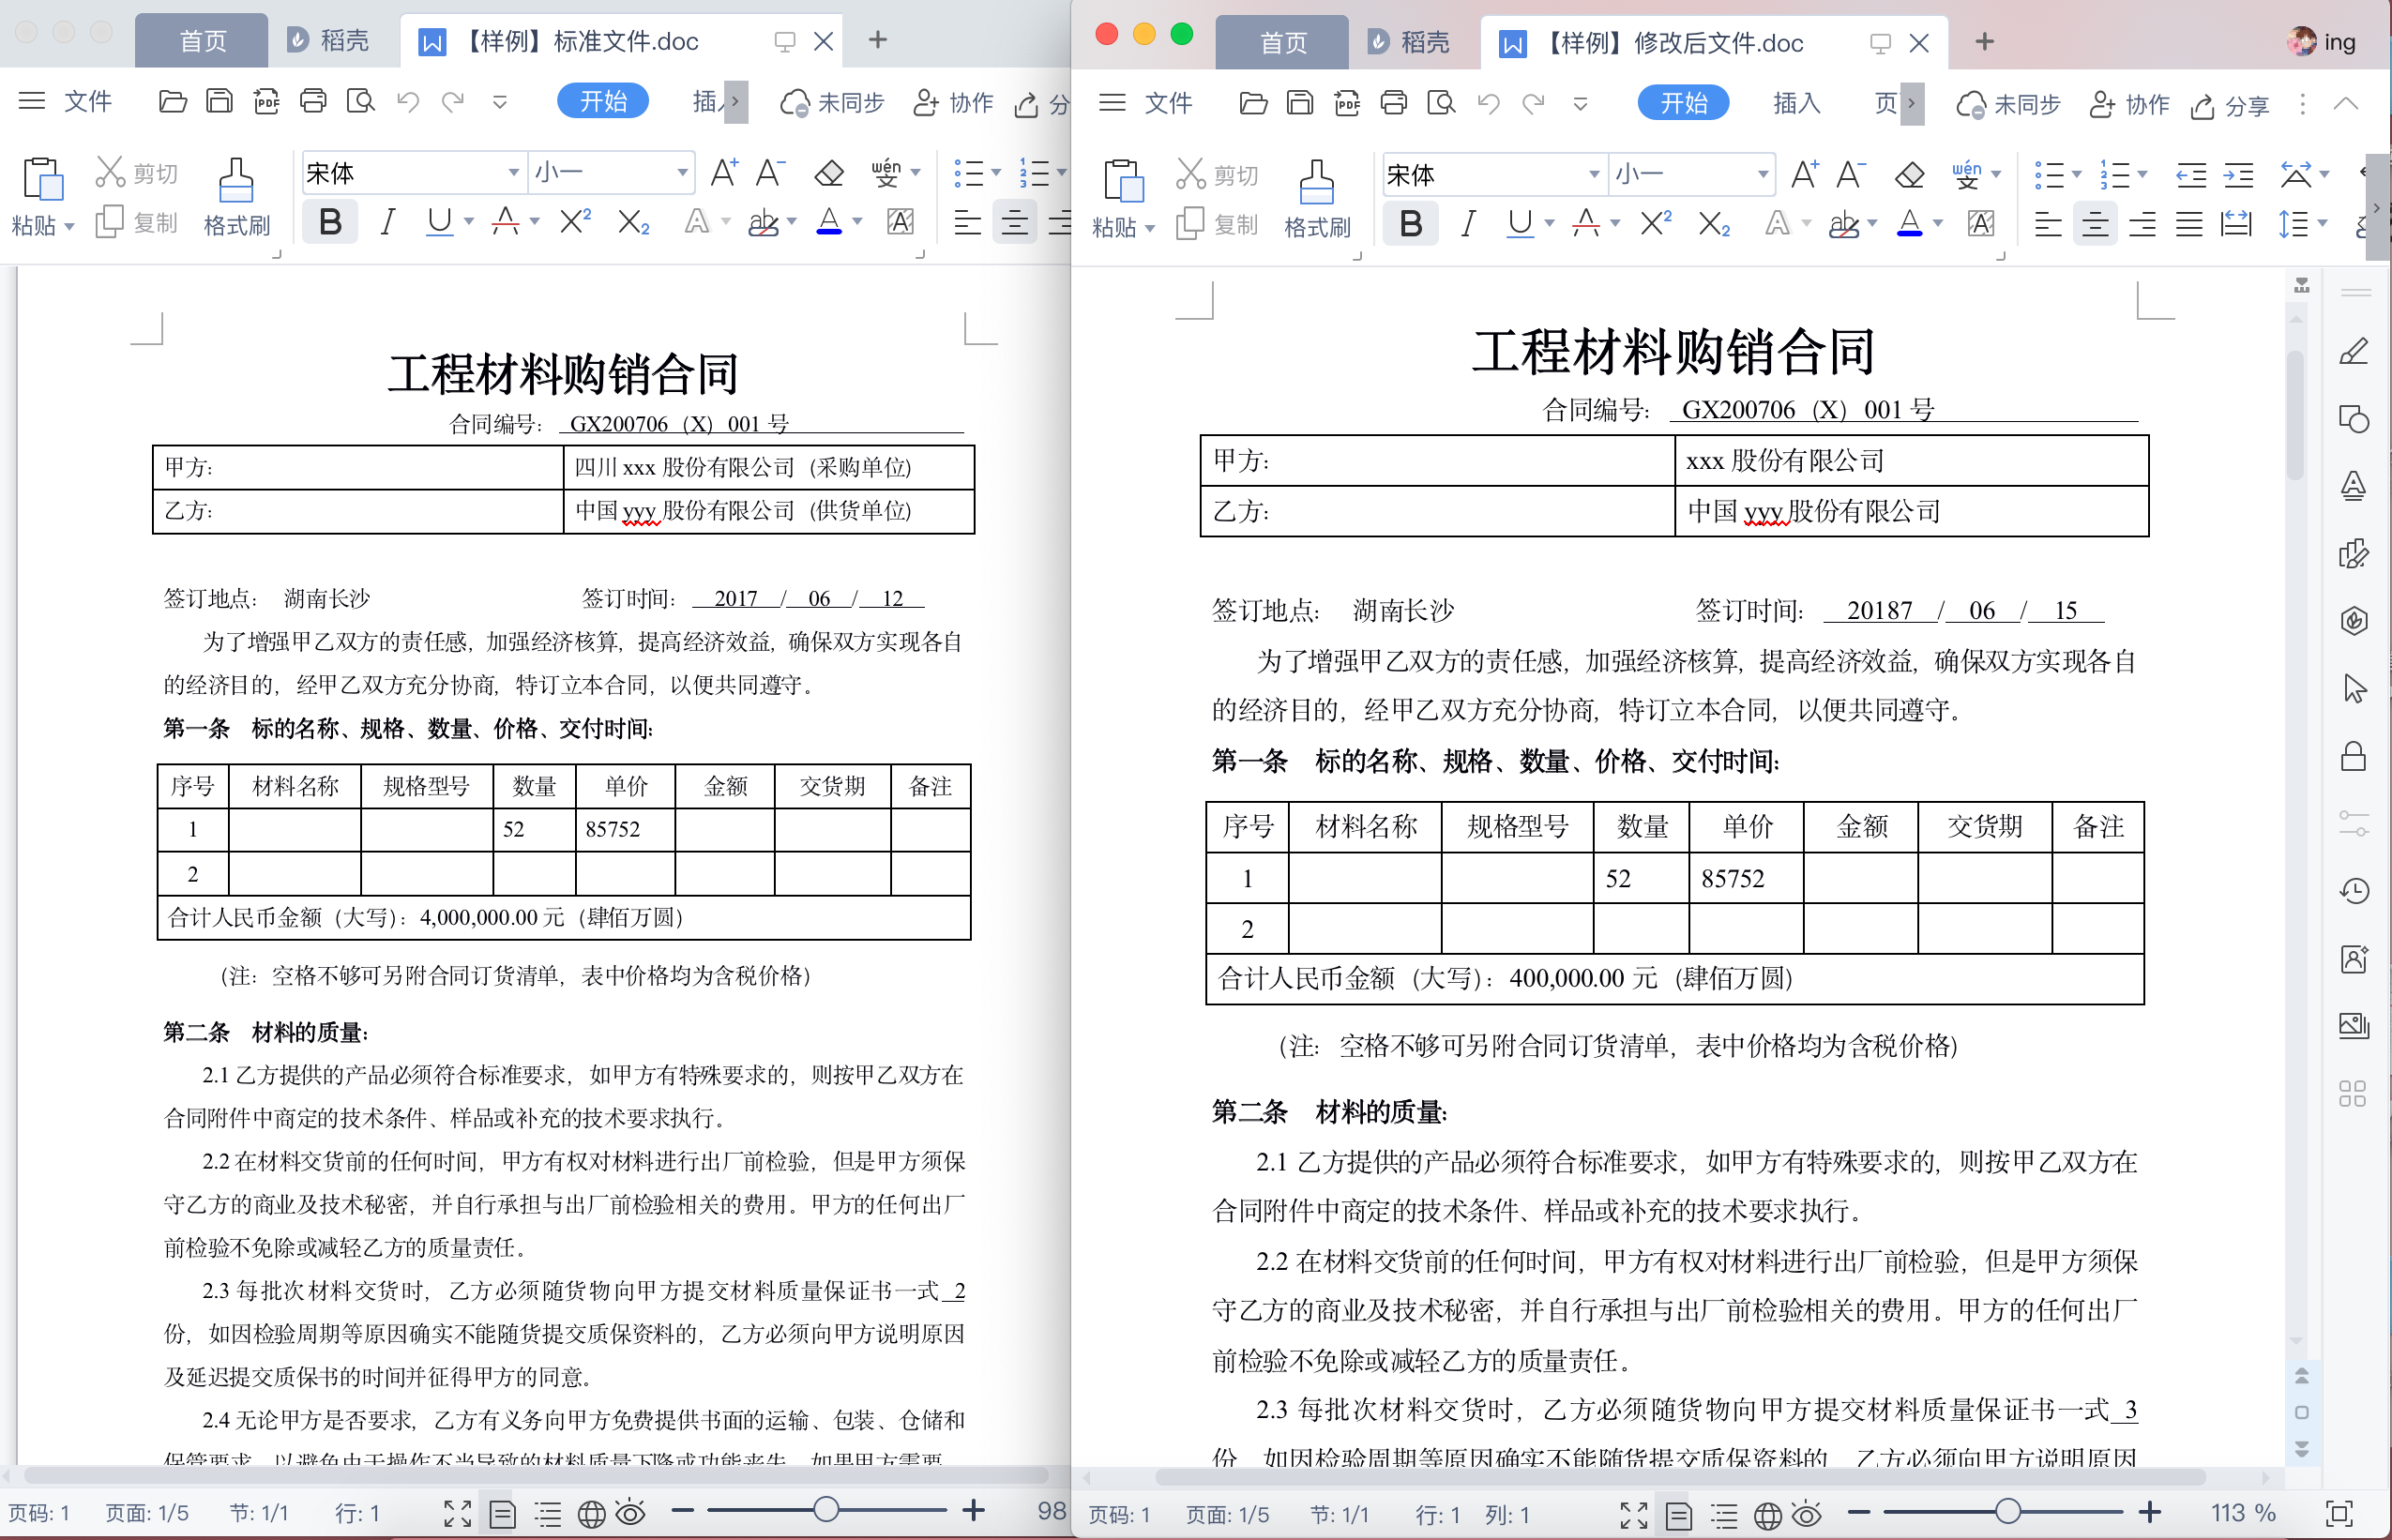Click the 协作 button in left window
Viewport: 2392px width, 1540px height.
point(953,102)
